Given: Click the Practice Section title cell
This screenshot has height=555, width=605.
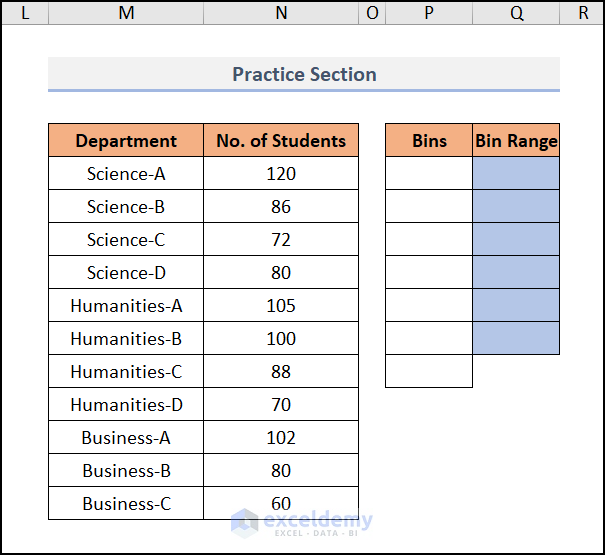Looking at the screenshot, I should [304, 74].
